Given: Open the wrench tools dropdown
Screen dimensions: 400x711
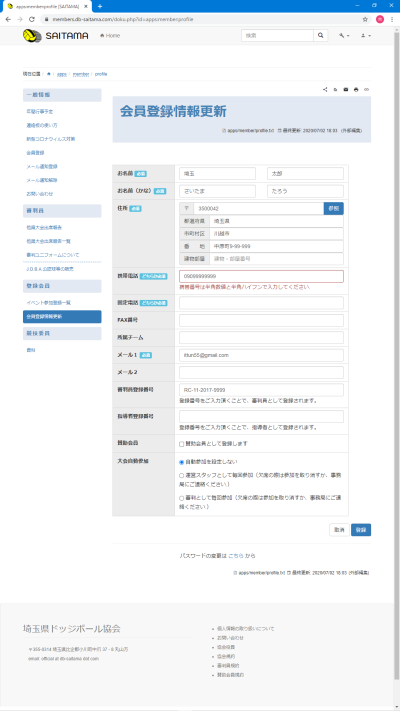Looking at the screenshot, I should tap(344, 36).
